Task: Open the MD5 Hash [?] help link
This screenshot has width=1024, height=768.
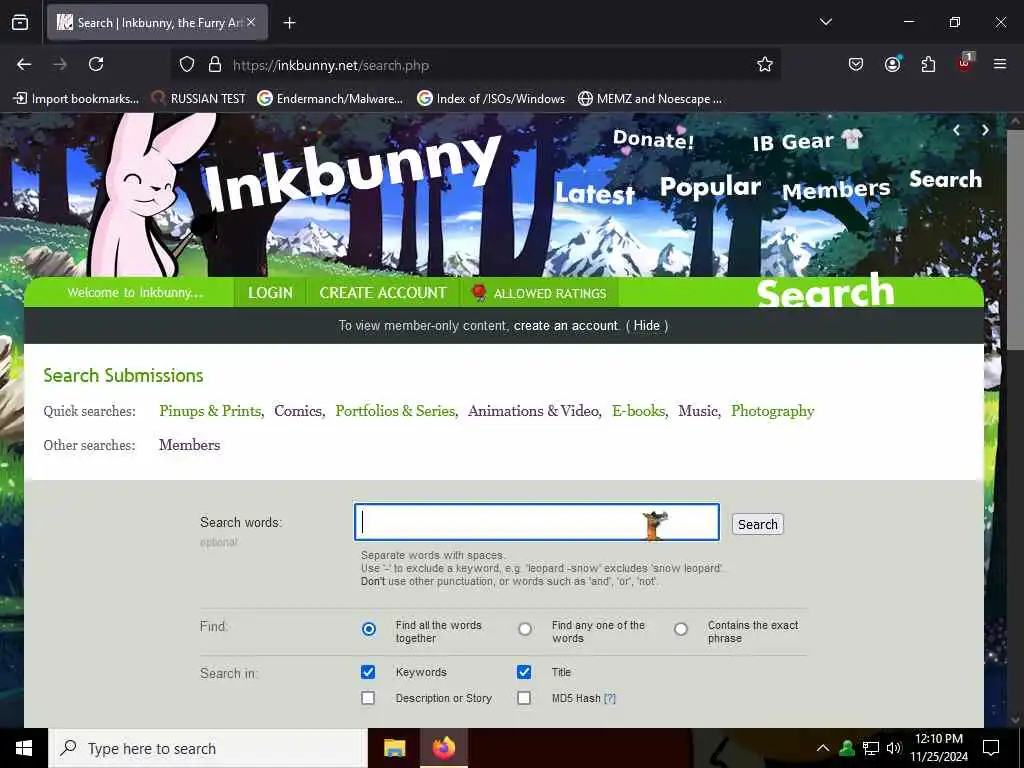Action: tap(610, 699)
